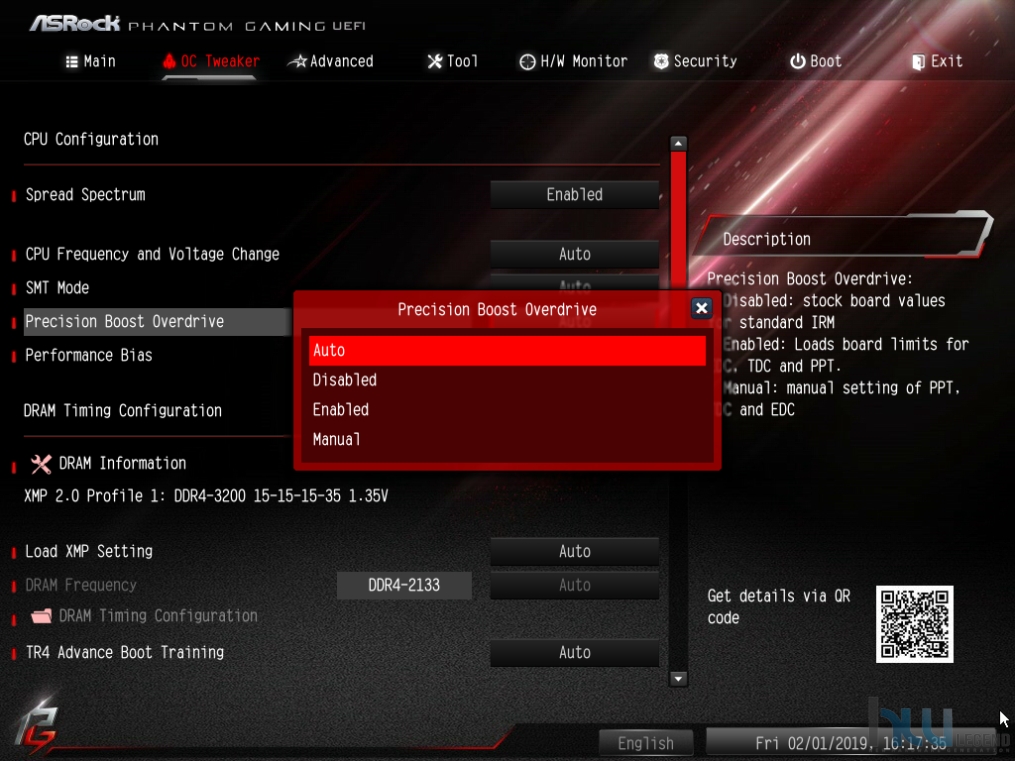Select the SMT Mode setting
1015x761 pixels.
(57, 288)
